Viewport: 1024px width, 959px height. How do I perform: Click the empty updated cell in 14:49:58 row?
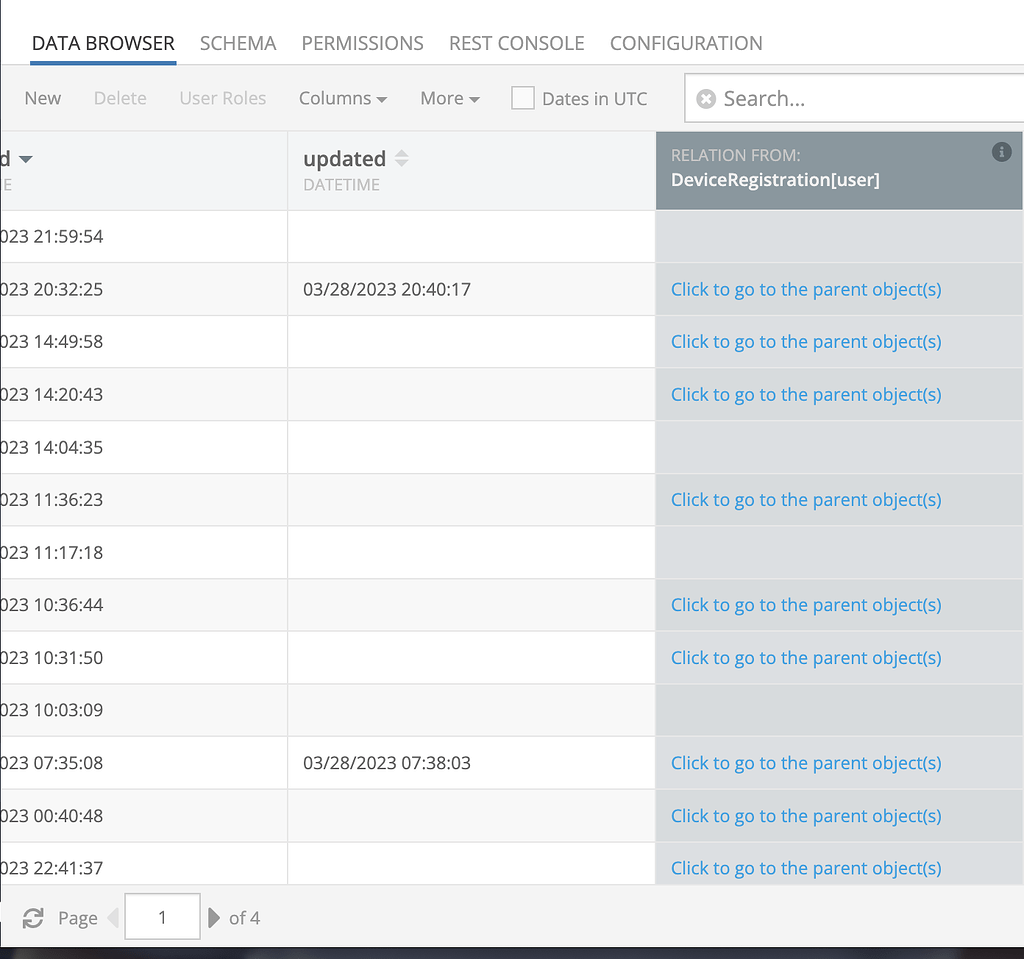pos(471,342)
